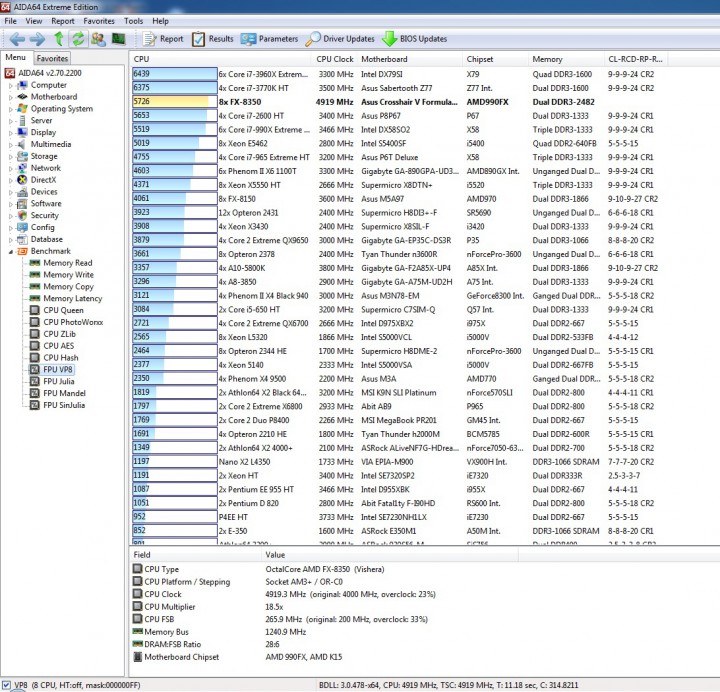Expand the Operating System tree node
Screen dimensions: 720x692
pyautogui.click(x=11, y=109)
